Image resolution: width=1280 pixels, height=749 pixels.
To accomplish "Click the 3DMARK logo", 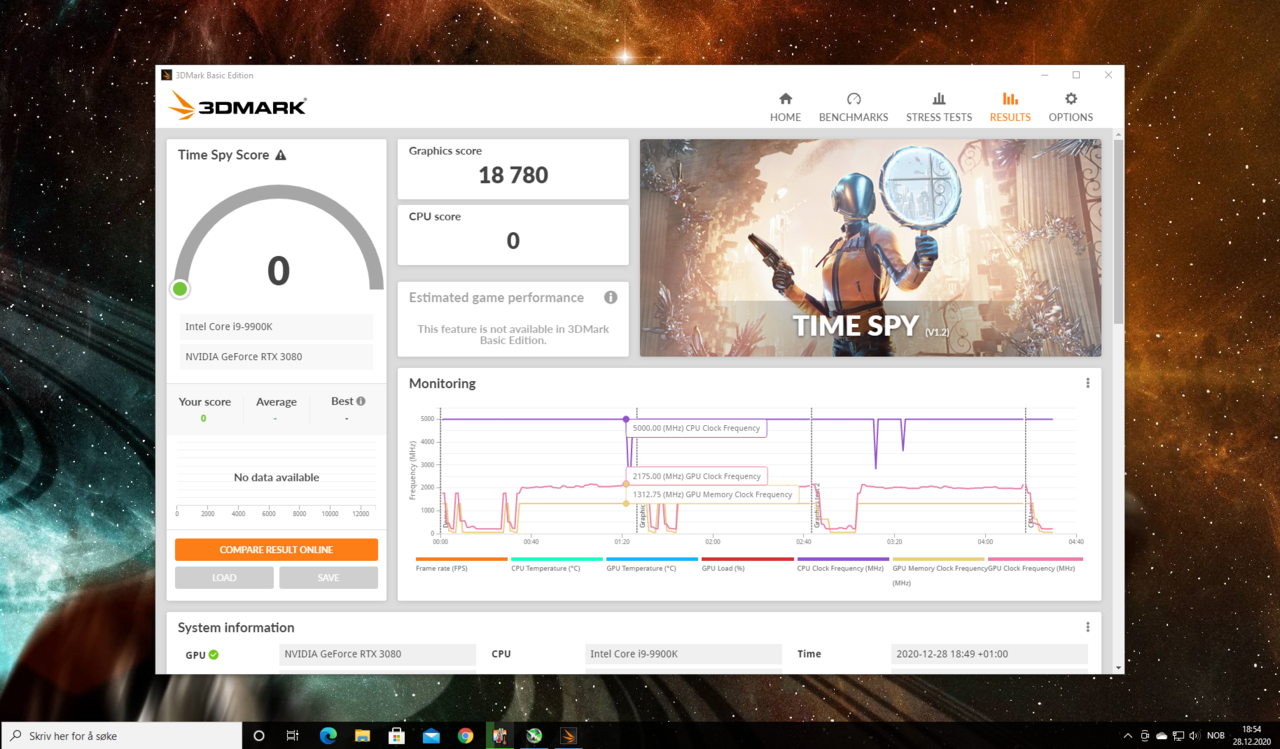I will point(237,106).
